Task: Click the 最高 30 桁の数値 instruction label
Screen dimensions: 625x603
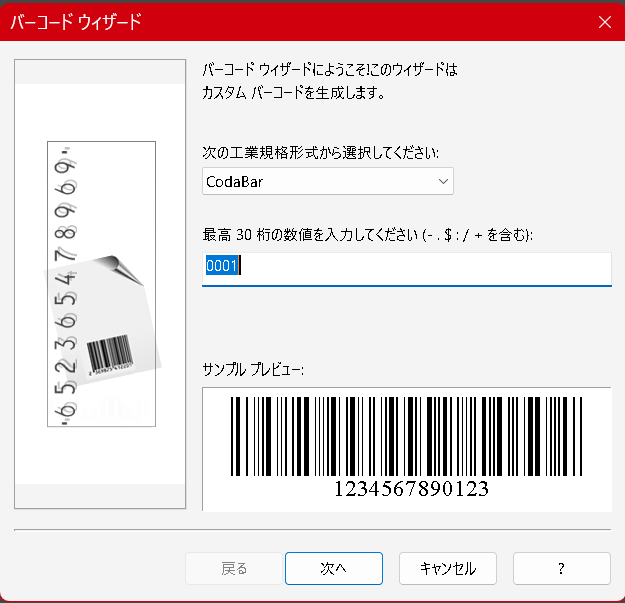Action: (x=367, y=234)
